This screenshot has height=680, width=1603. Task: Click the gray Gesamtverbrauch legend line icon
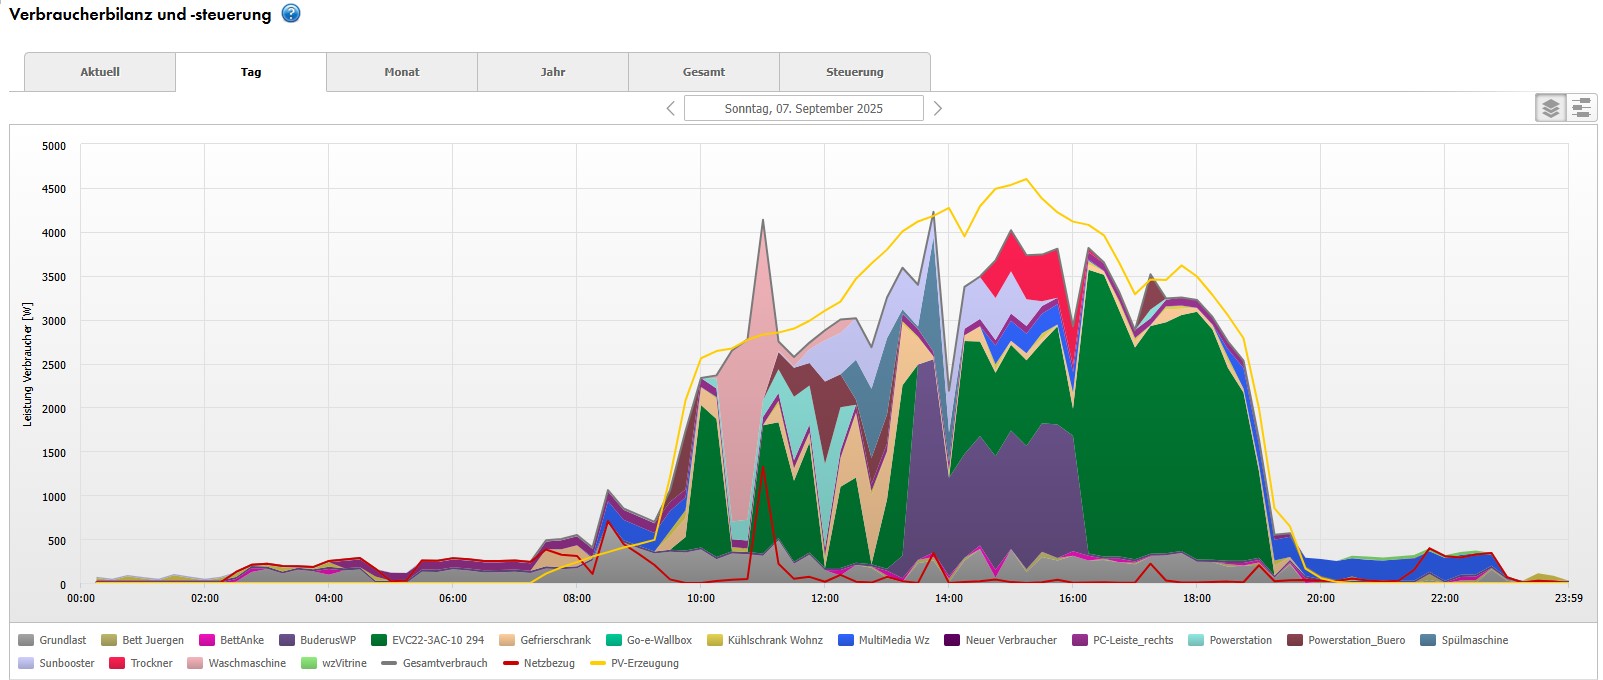389,663
